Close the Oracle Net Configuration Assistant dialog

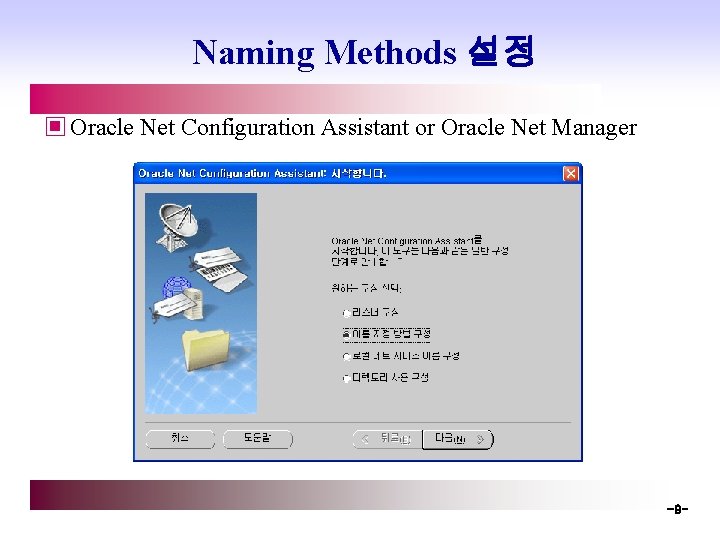coord(570,174)
